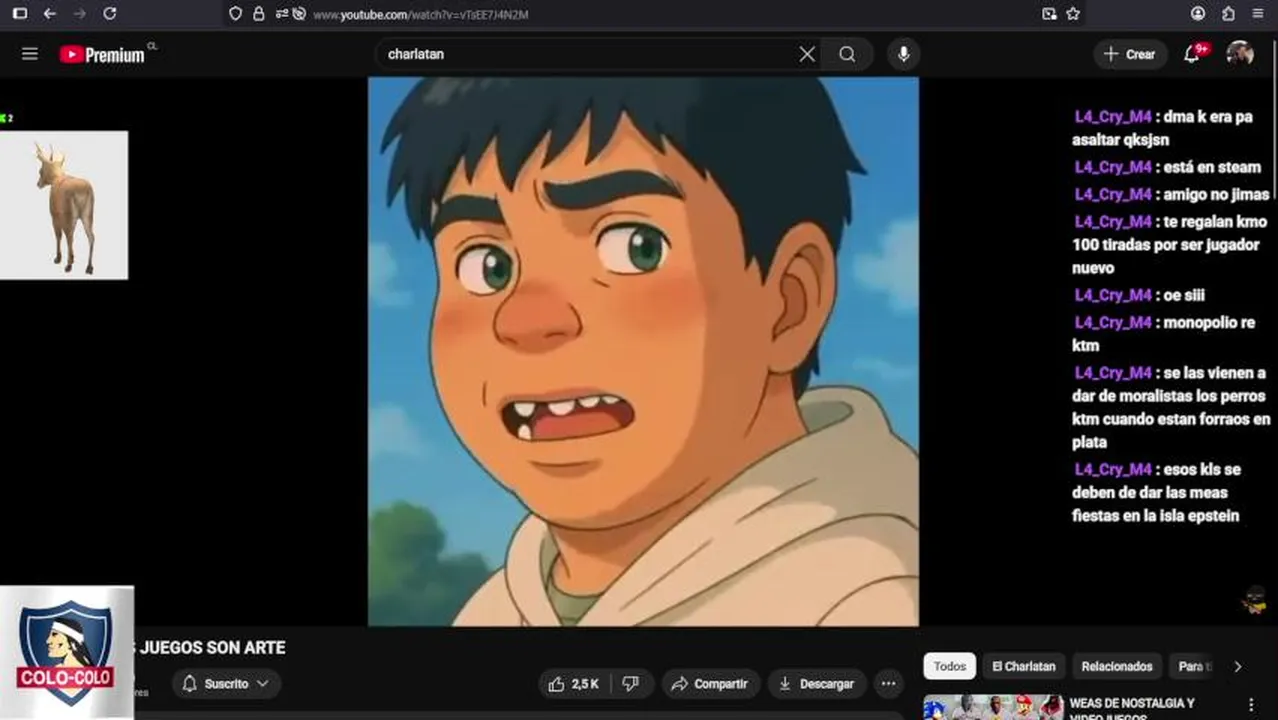
Task: Click the blocked autoplay icon in address bar
Action: [x=299, y=14]
